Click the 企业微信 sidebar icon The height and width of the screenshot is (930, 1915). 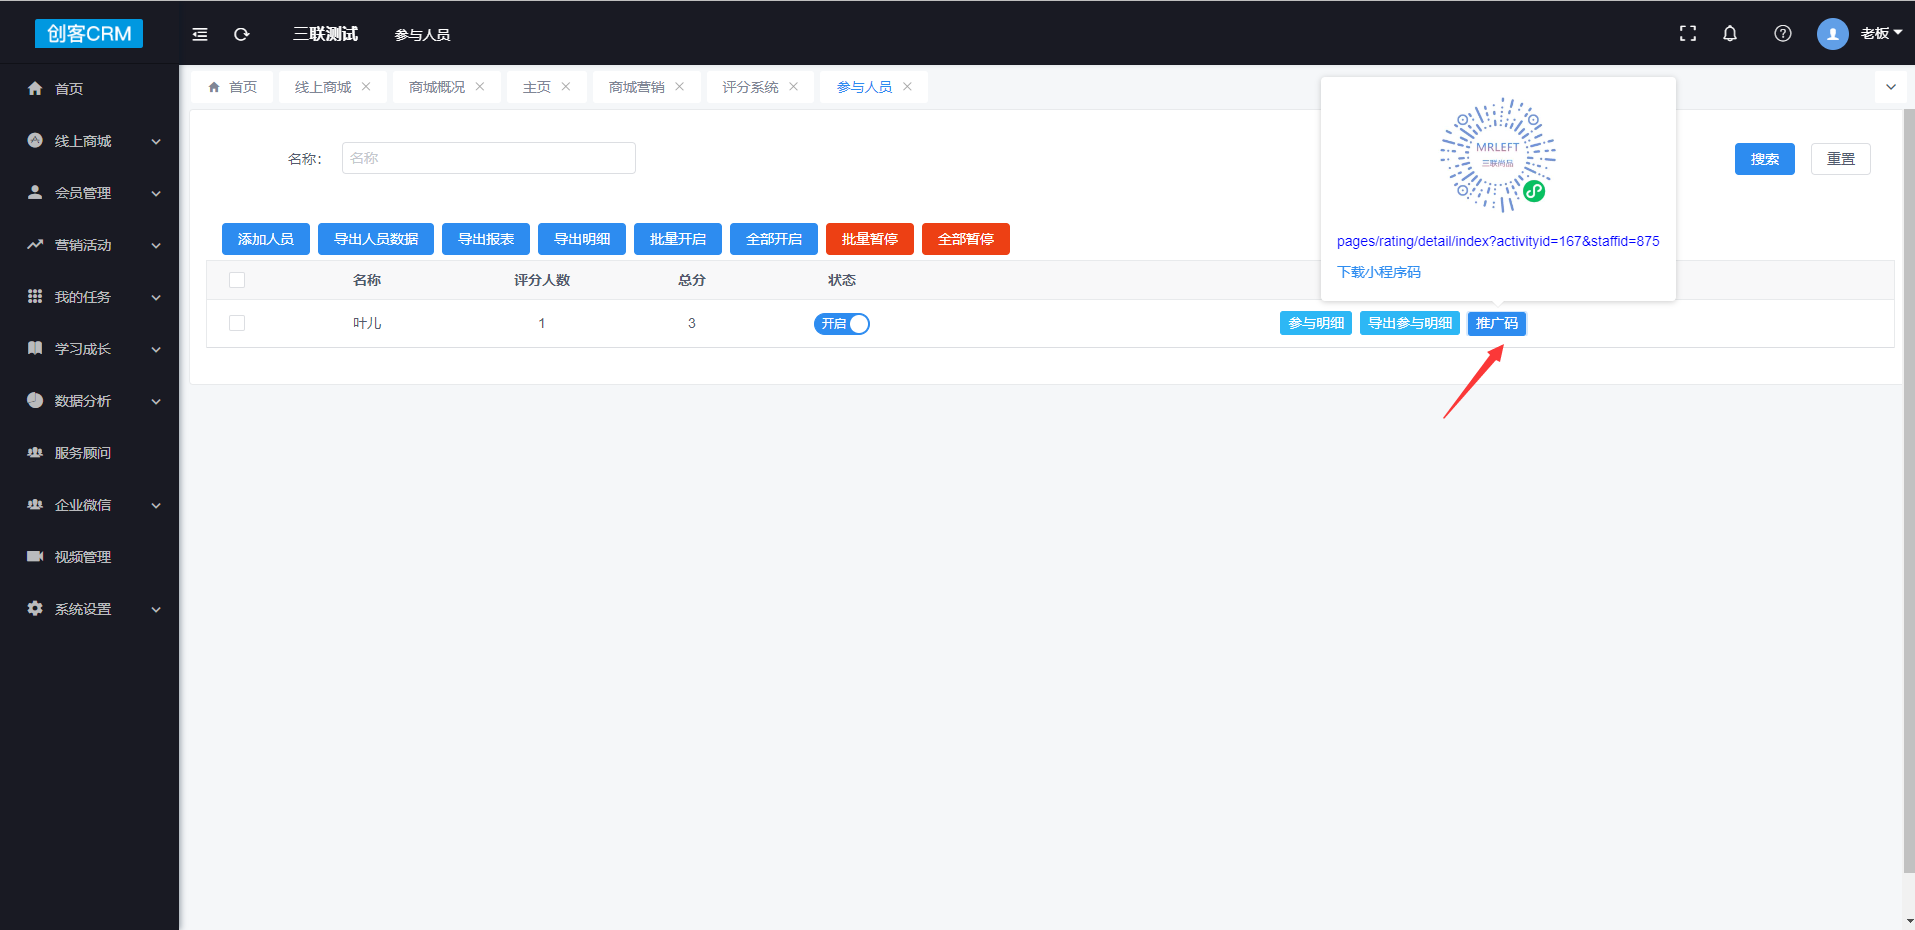click(x=35, y=505)
